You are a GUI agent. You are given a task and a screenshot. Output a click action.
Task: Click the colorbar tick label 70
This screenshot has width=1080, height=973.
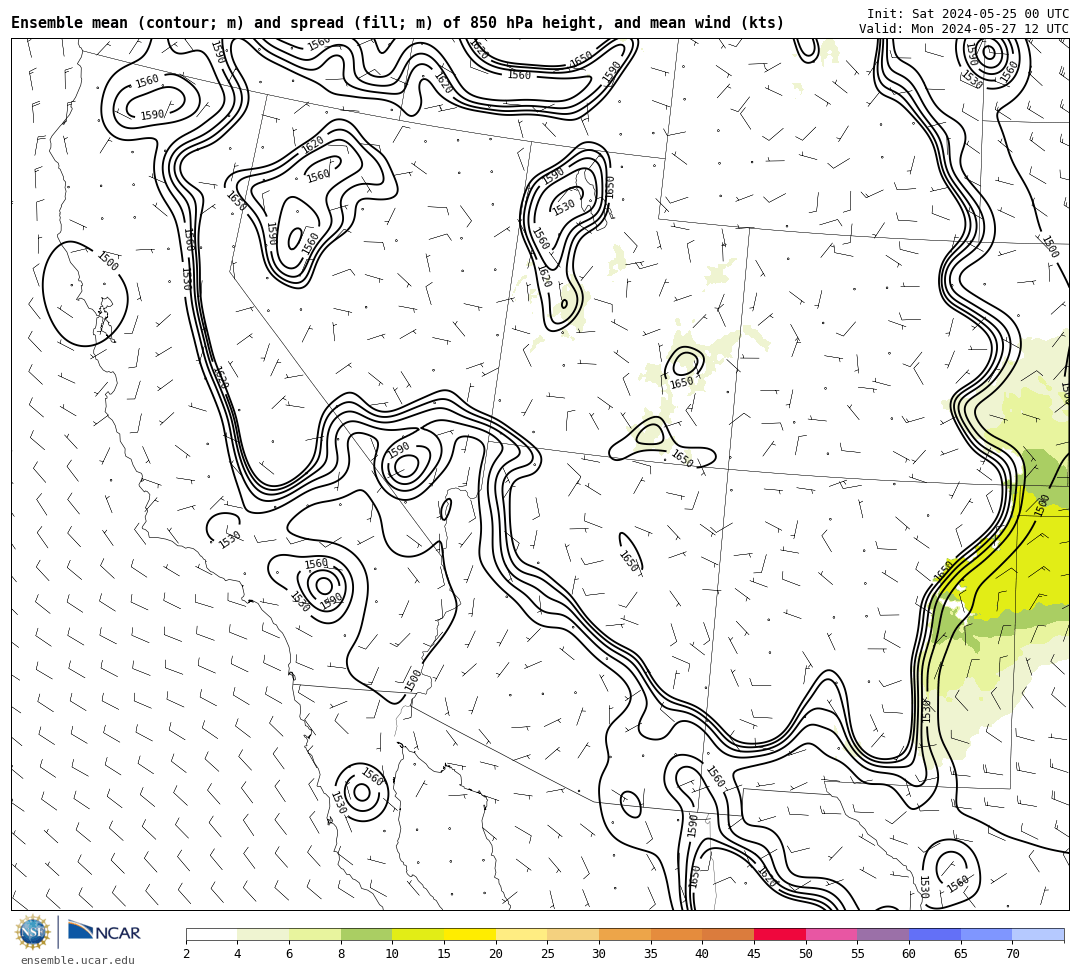tap(1012, 954)
